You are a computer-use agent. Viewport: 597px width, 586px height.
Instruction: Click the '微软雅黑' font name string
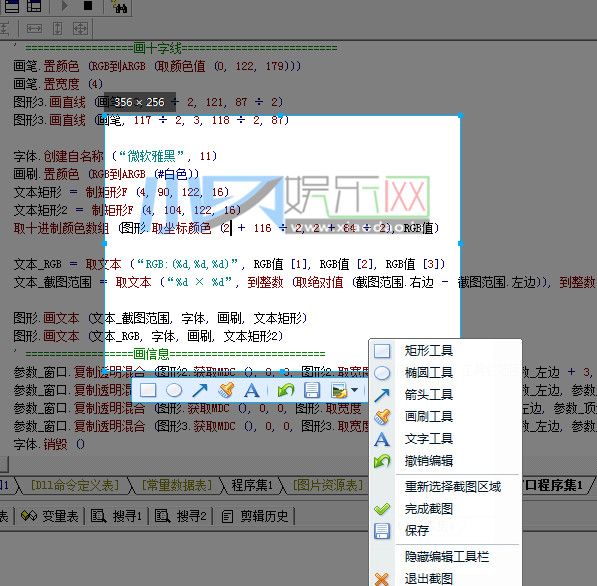click(151, 156)
